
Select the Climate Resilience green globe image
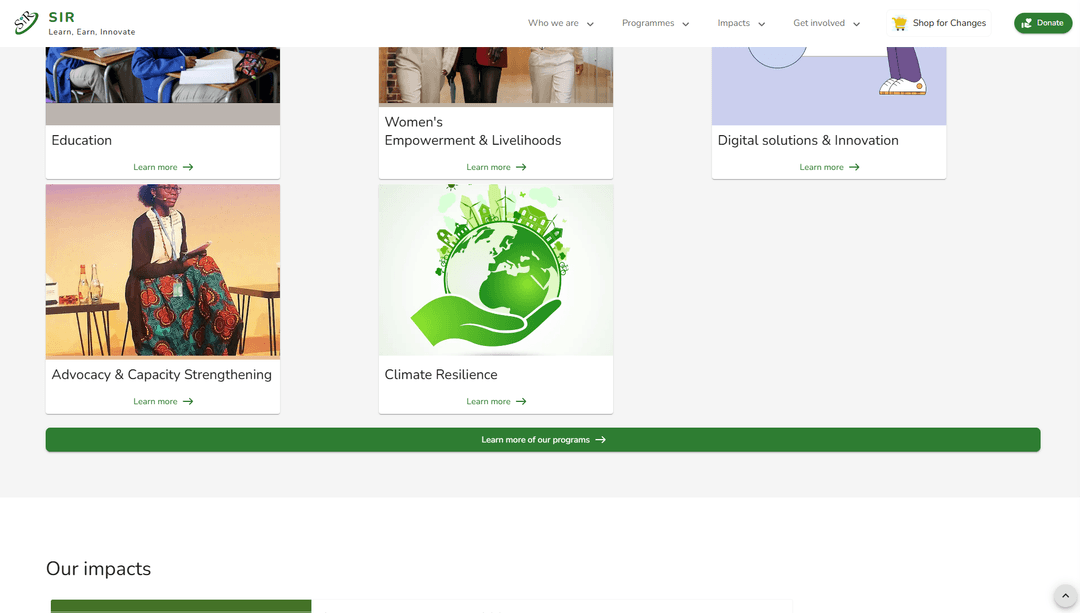click(495, 270)
